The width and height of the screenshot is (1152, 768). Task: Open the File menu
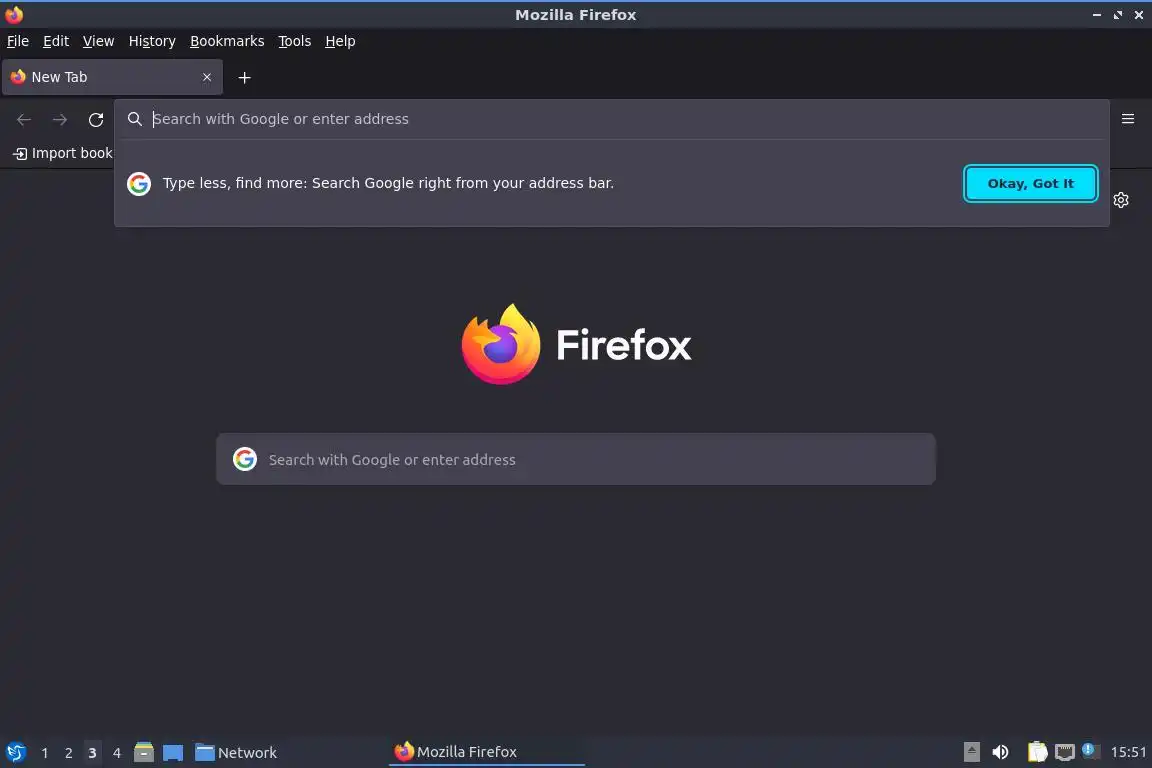pos(18,41)
